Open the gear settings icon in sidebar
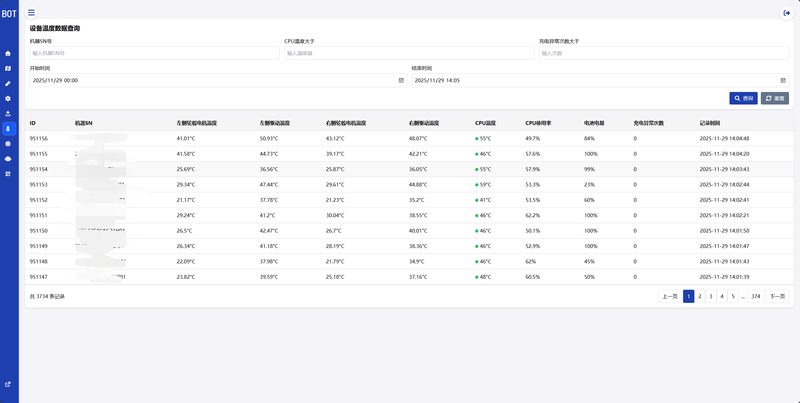This screenshot has height=403, width=800. point(8,98)
